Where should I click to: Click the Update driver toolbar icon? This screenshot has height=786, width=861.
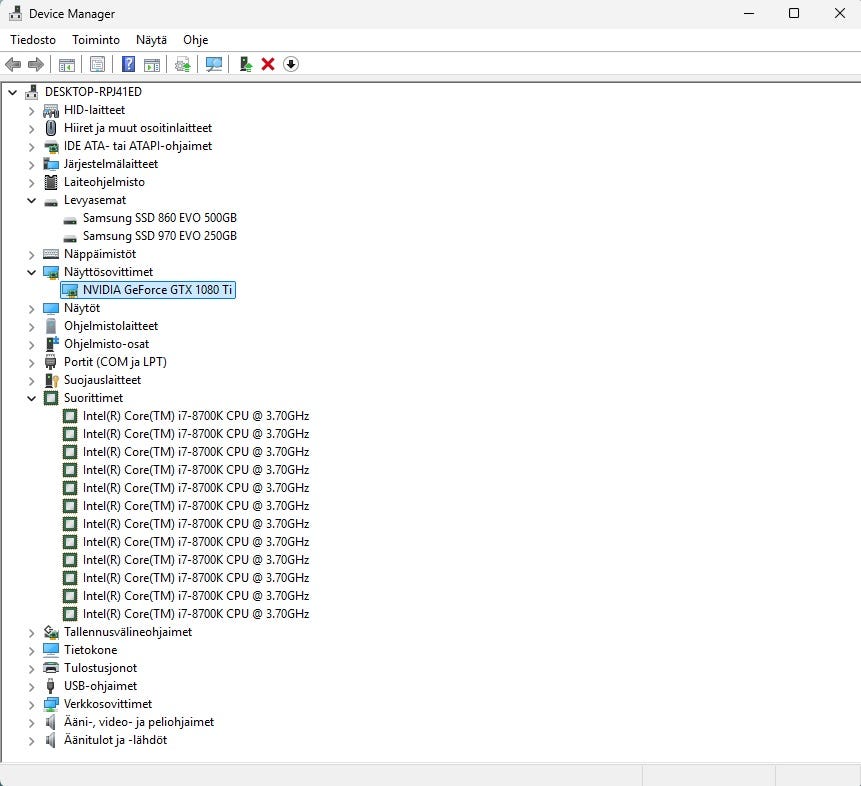click(183, 64)
